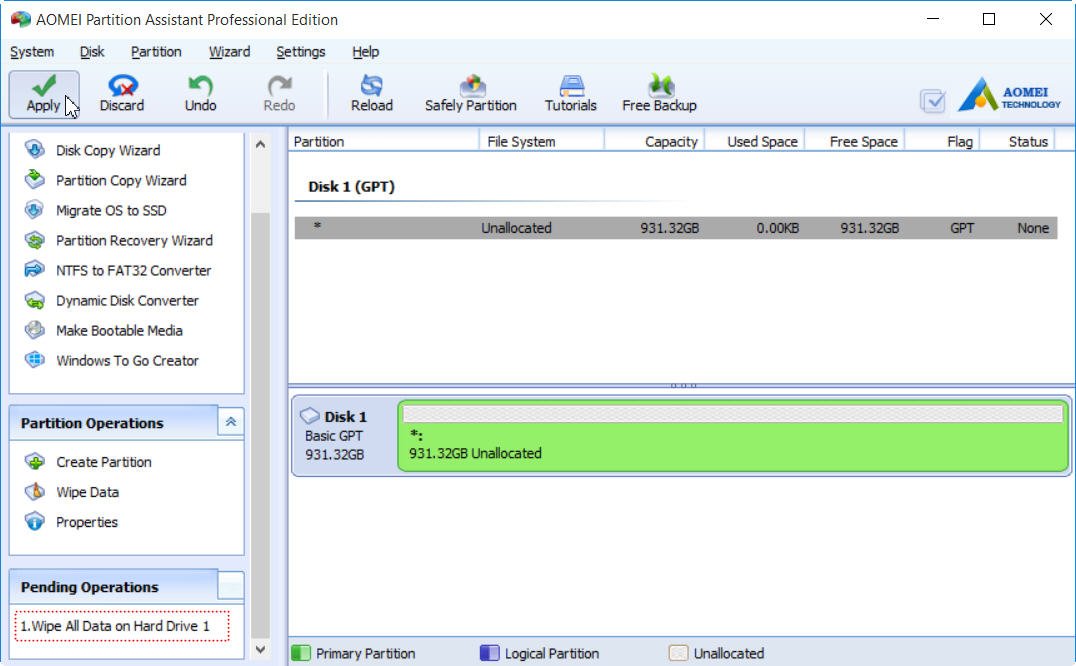This screenshot has width=1076, height=666.
Task: Launch the Free Backup tool
Action: (659, 94)
